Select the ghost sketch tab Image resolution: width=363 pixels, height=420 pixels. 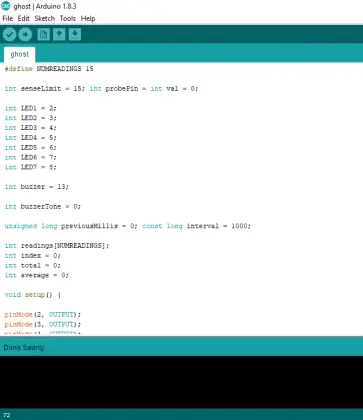(x=19, y=54)
